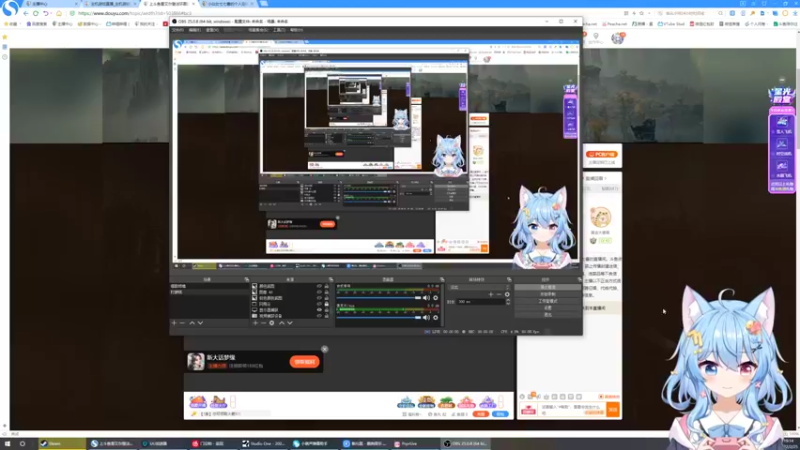
Task: Pop out the Scenes dock panel
Action: pos(246,280)
